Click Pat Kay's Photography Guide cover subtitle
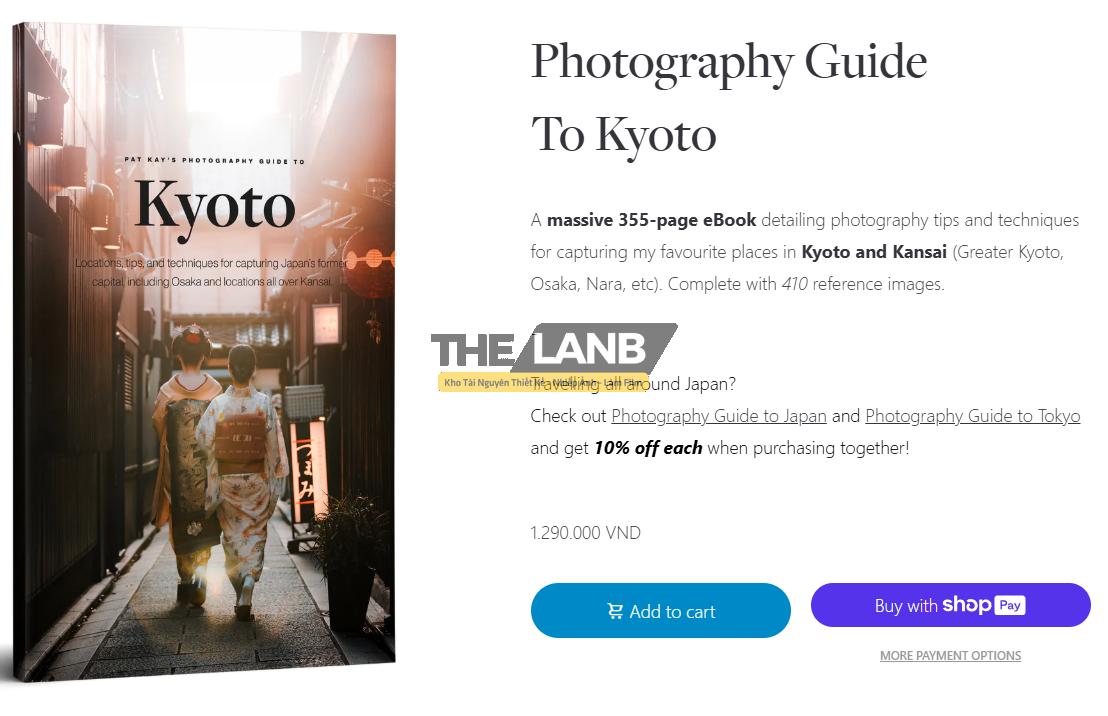Screen dimensions: 1108x716 (x=214, y=160)
